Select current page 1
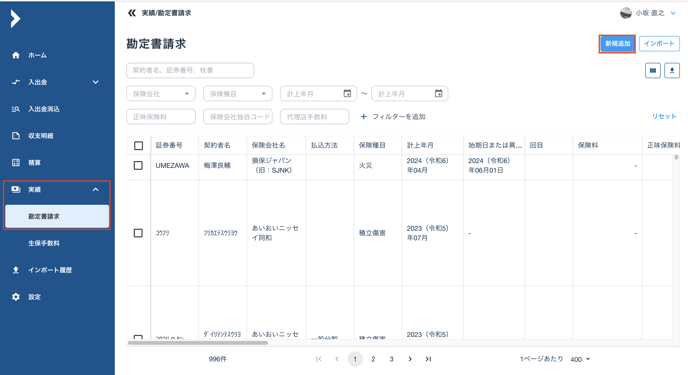Image resolution: width=688 pixels, height=375 pixels. pyautogui.click(x=355, y=359)
